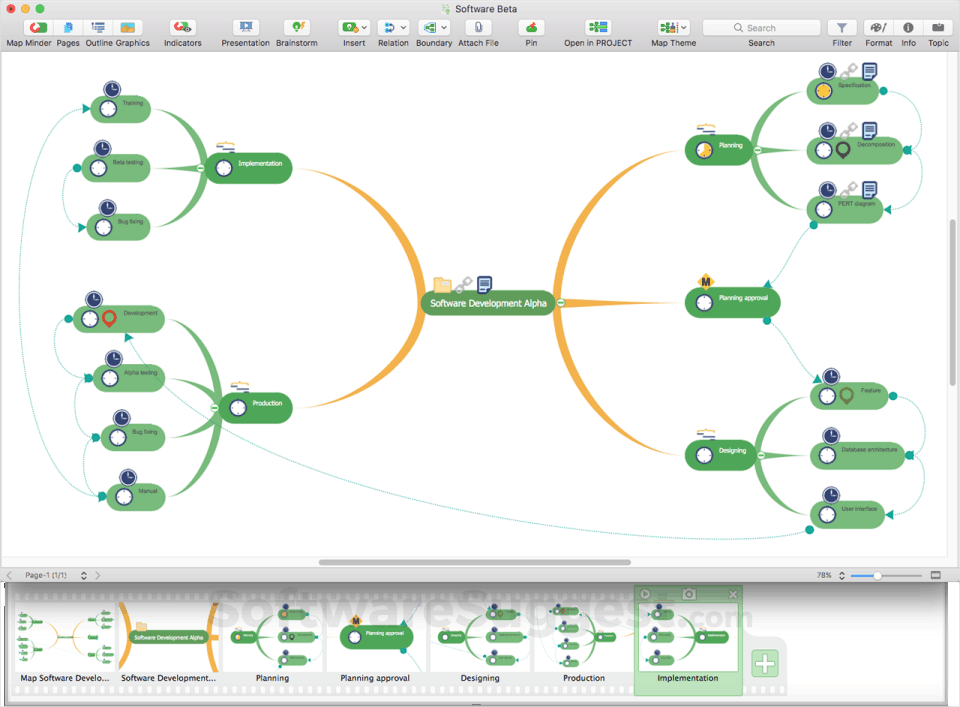Collapse the Planning topic branch

[757, 150]
